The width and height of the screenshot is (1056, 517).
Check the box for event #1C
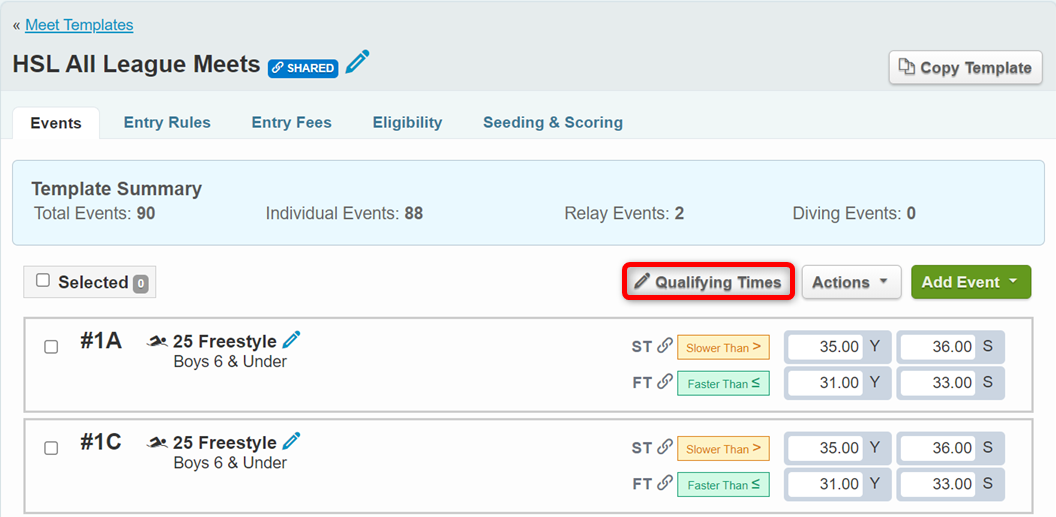(51, 448)
